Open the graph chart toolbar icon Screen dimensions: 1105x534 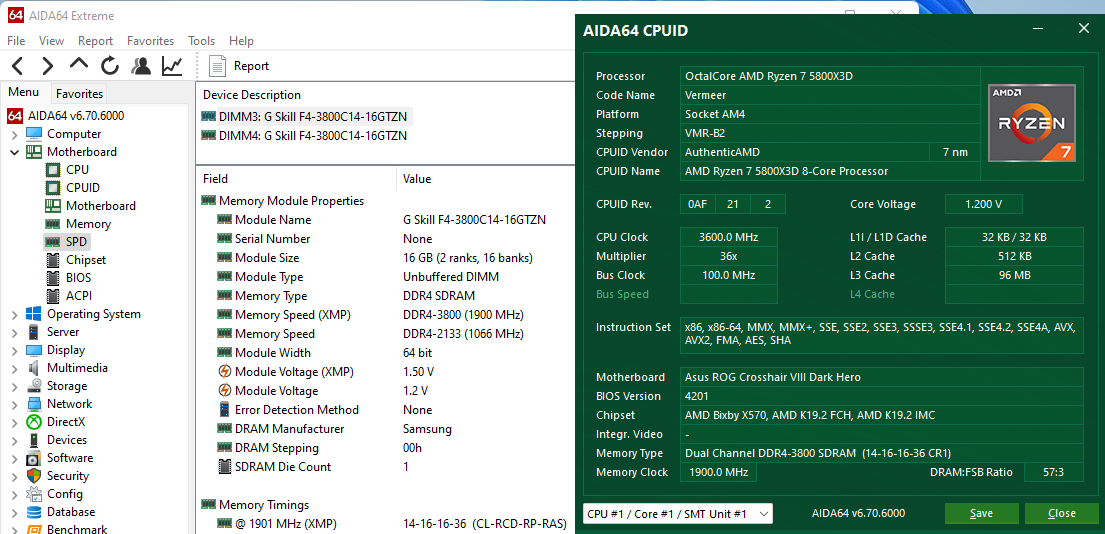(x=172, y=66)
